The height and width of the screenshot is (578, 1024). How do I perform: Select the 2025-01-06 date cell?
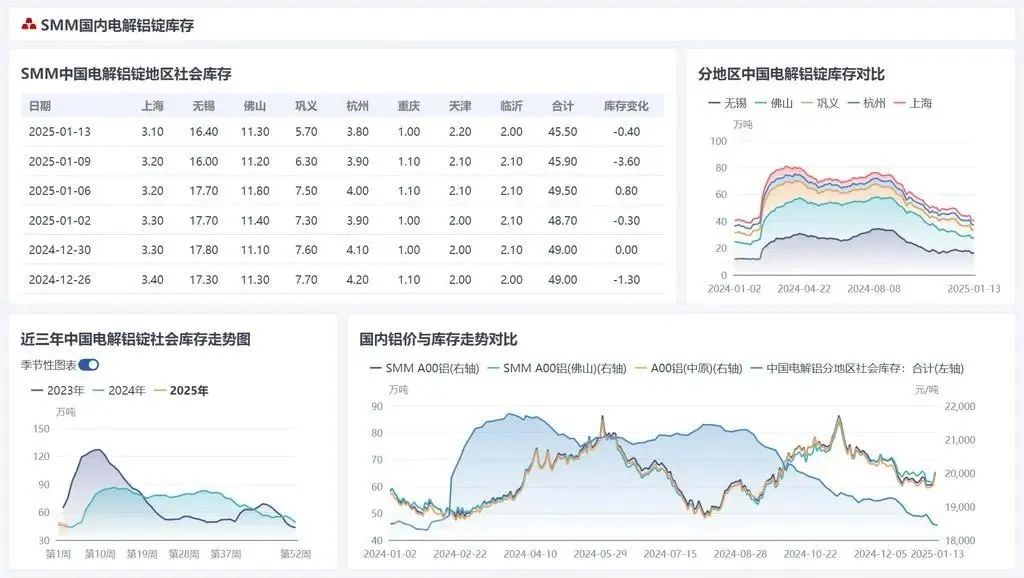pyautogui.click(x=59, y=191)
